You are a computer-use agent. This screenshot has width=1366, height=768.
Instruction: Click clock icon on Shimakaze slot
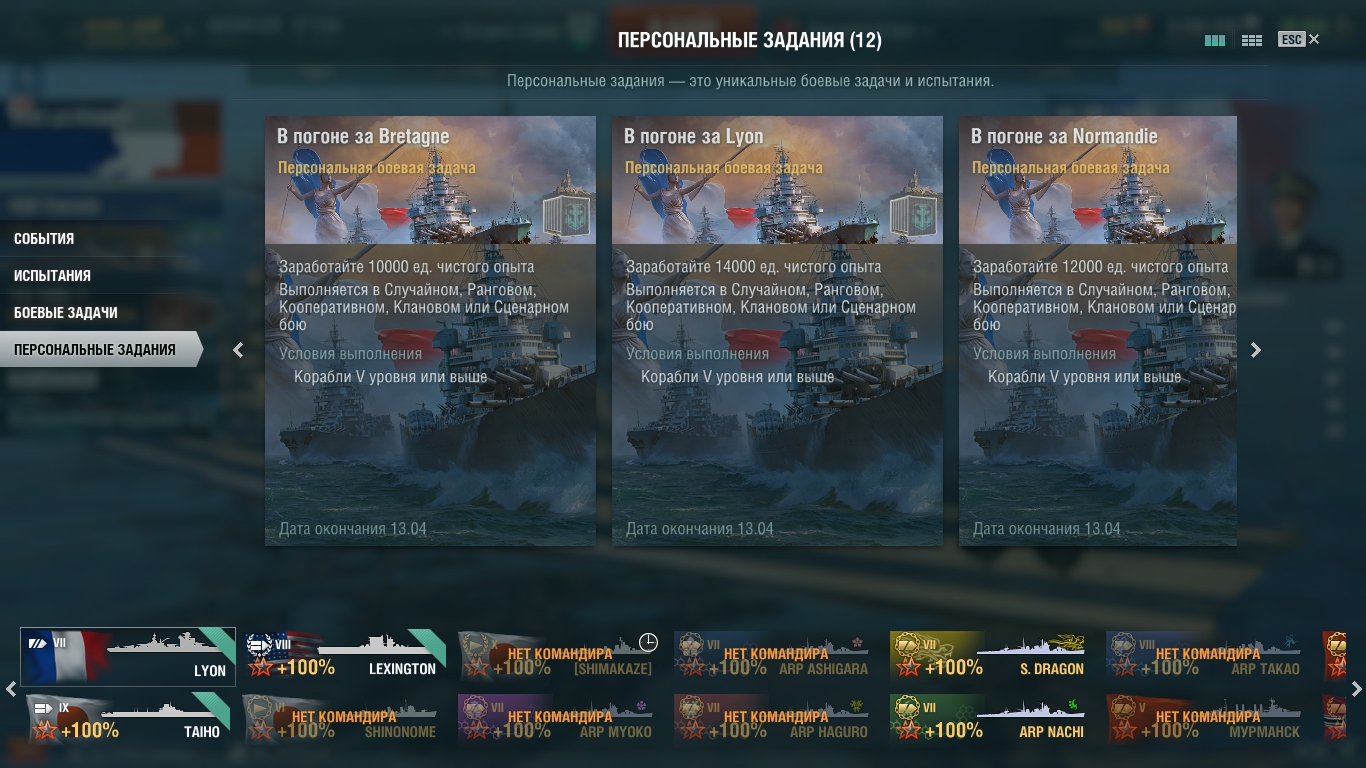coord(648,642)
